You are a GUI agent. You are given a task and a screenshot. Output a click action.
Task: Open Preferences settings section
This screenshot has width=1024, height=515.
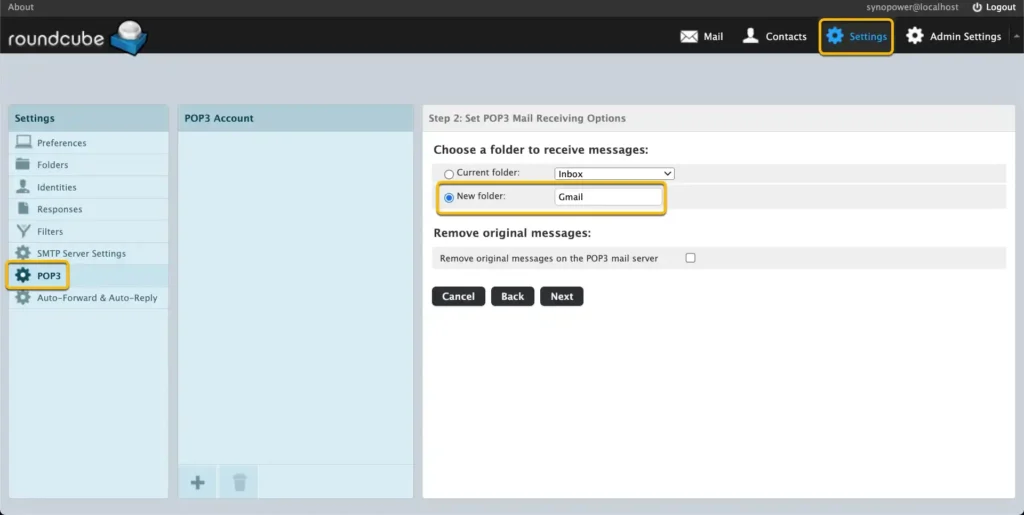pyautogui.click(x=88, y=142)
